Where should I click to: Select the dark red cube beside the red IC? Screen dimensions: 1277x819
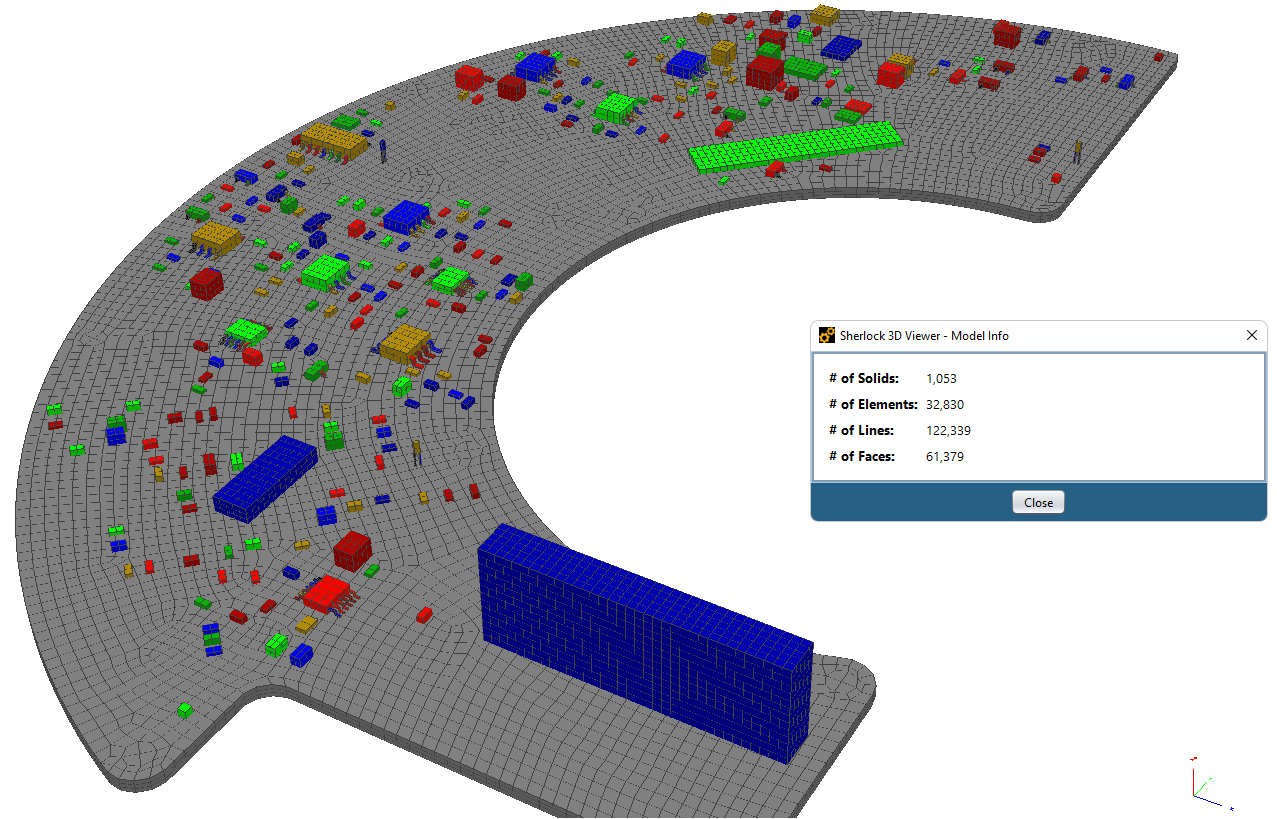coord(353,550)
